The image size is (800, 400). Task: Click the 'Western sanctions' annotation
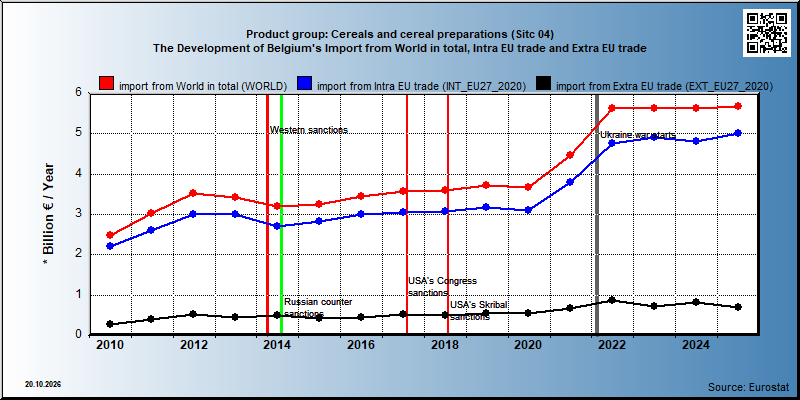point(309,130)
